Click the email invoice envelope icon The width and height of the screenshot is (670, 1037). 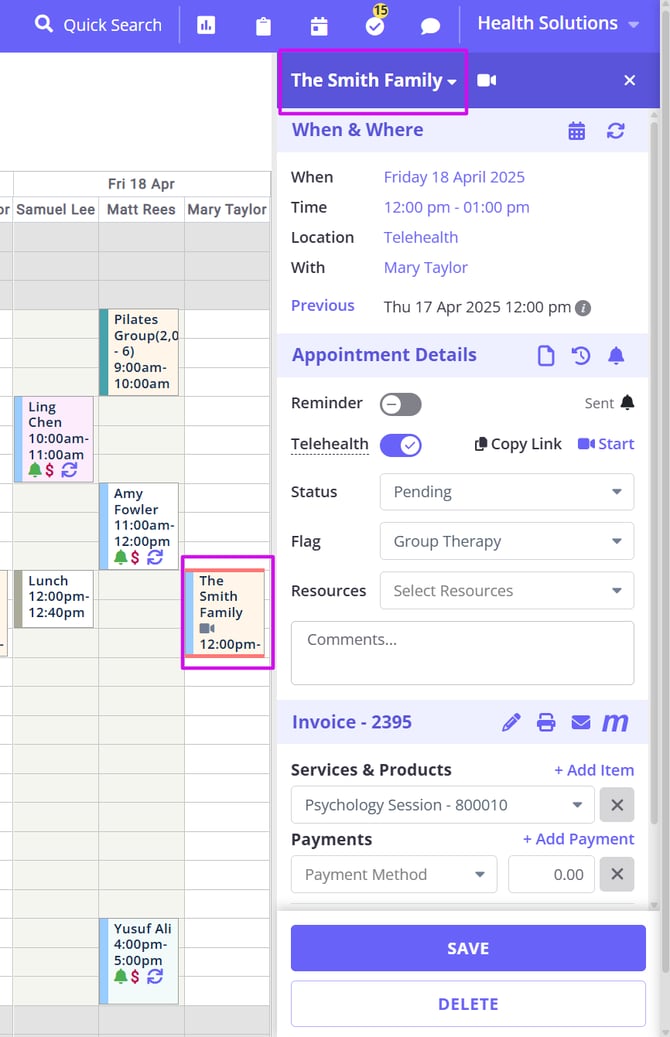coord(581,722)
